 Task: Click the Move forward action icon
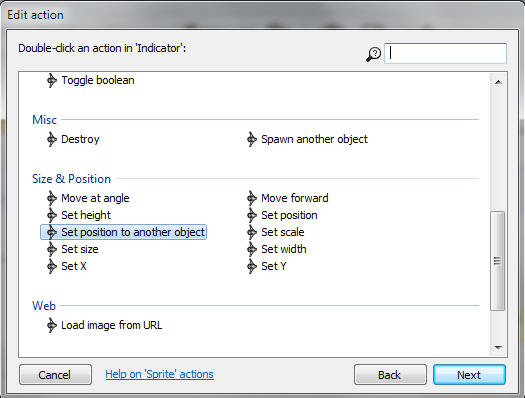click(252, 198)
